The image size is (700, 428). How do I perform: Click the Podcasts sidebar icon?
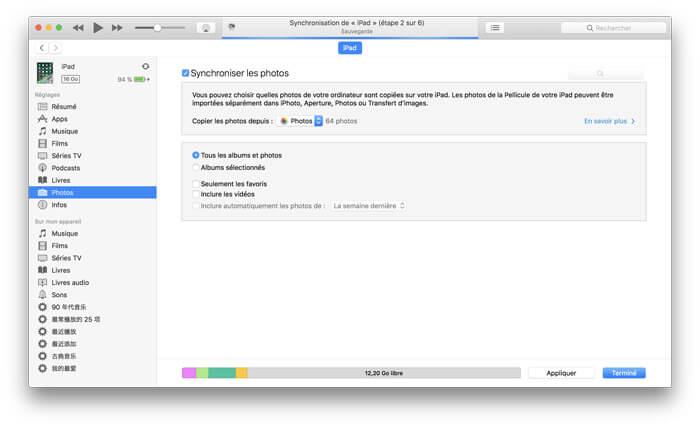[x=42, y=168]
